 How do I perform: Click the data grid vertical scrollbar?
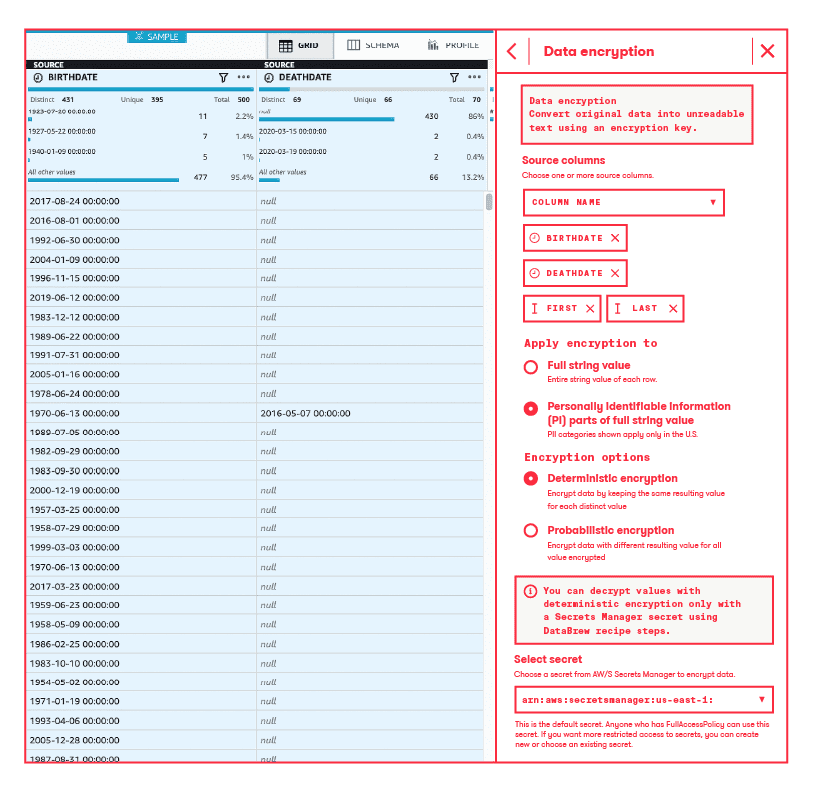489,202
